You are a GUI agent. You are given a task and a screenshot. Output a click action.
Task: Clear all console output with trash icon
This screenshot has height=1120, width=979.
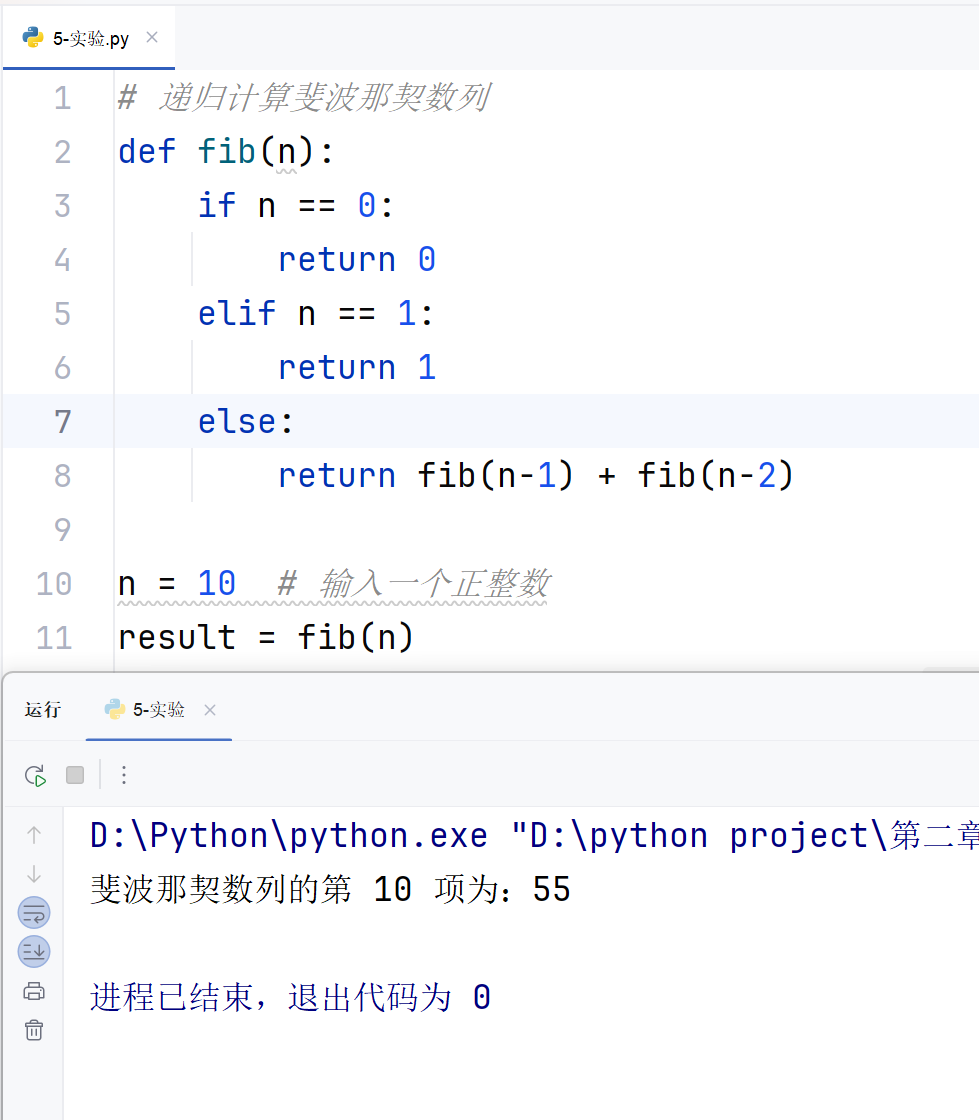tap(34, 1030)
